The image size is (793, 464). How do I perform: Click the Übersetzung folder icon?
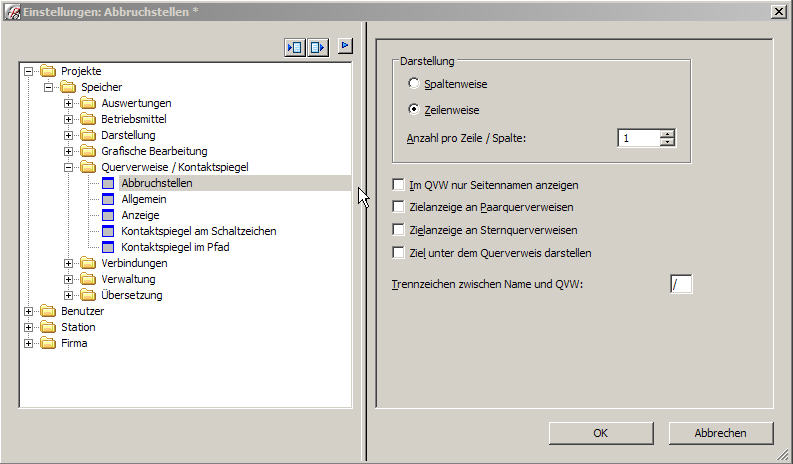pyautogui.click(x=88, y=295)
